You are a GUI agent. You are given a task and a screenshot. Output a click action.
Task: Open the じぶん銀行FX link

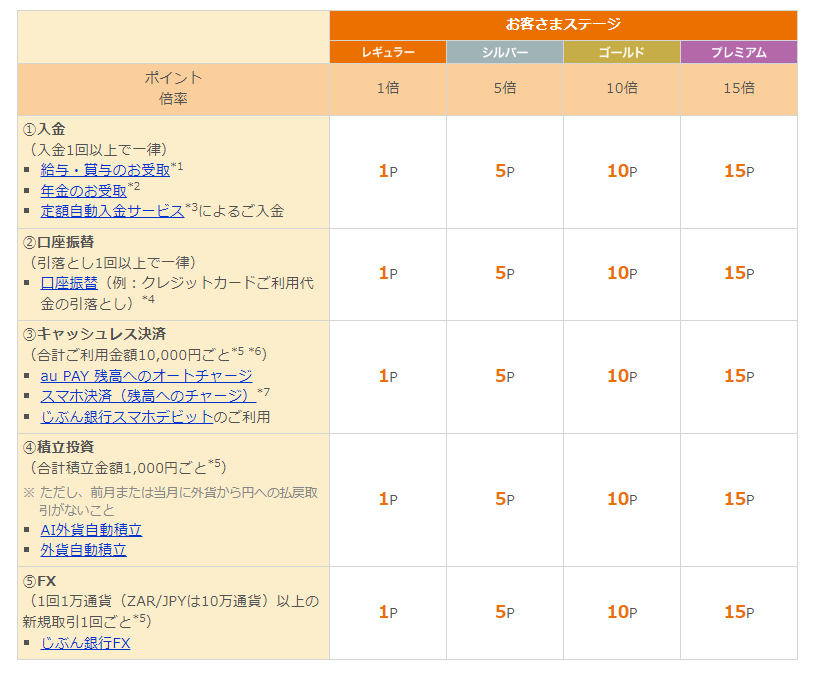(x=85, y=643)
